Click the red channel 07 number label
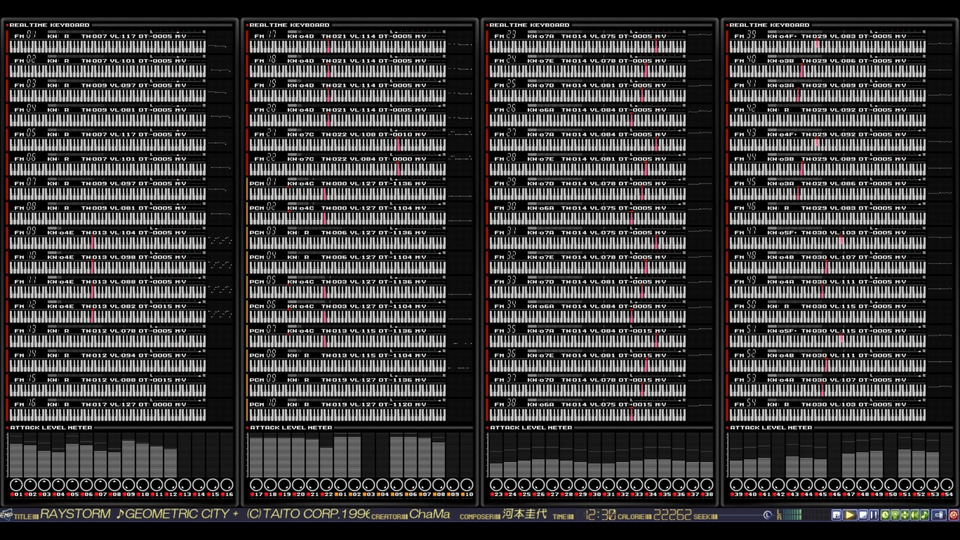Image resolution: width=960 pixels, height=540 pixels. point(100,494)
